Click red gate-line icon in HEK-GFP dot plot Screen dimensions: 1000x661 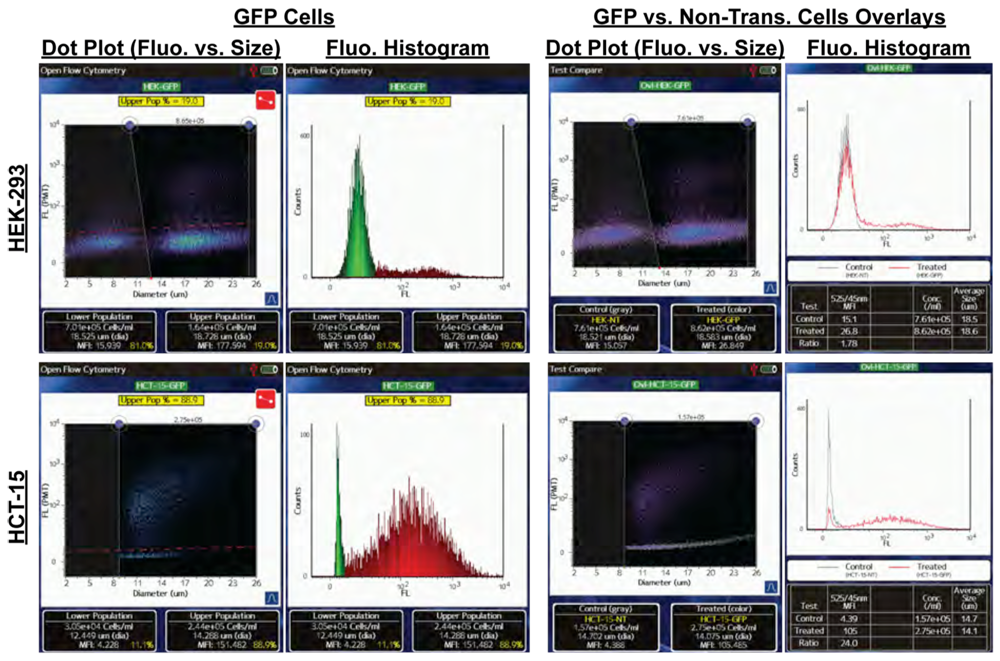(x=265, y=101)
